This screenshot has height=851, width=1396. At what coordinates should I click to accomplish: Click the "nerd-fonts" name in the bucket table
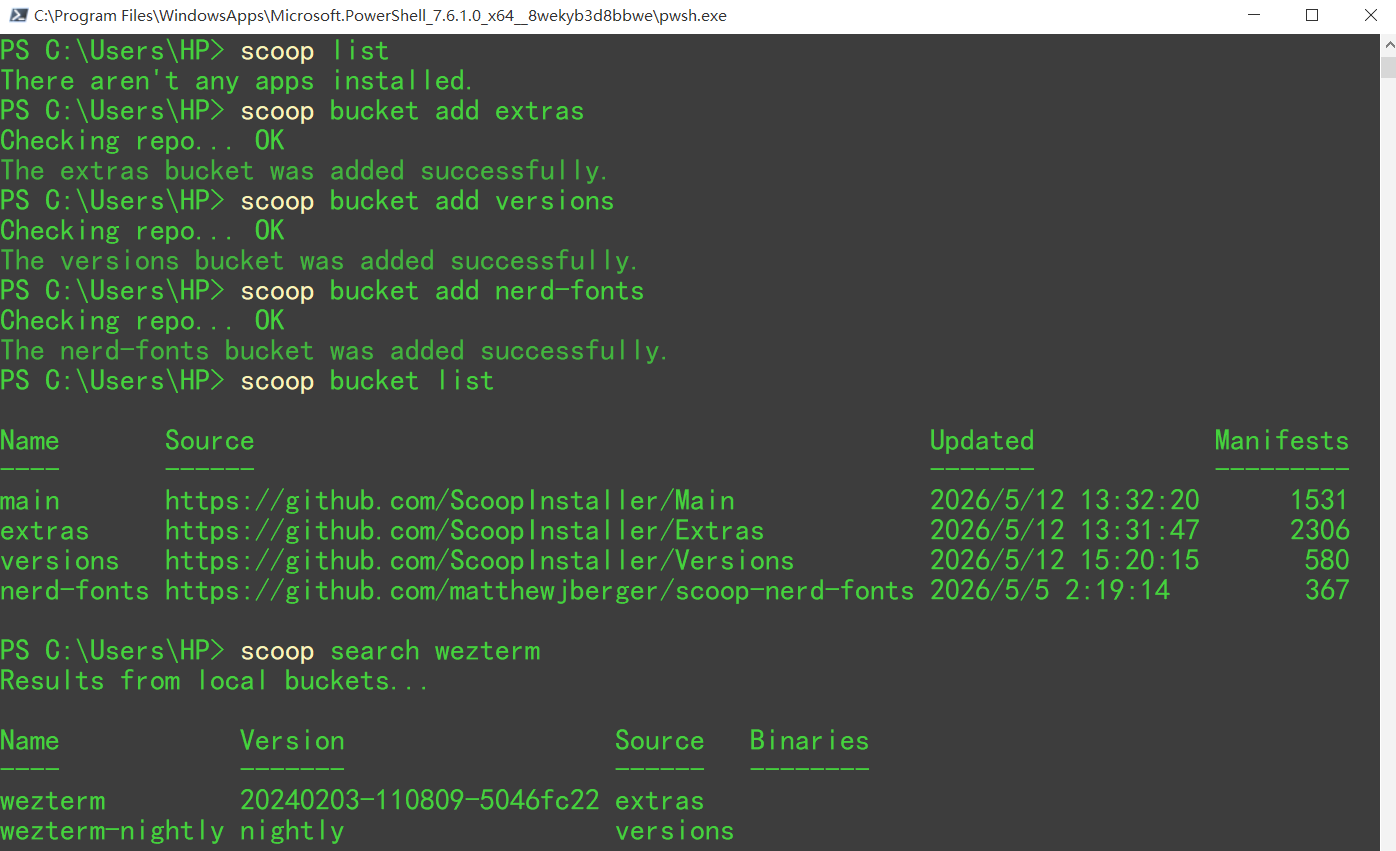coord(75,591)
